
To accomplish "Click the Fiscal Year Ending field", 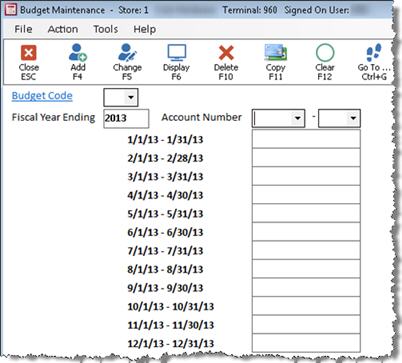I will (126, 118).
